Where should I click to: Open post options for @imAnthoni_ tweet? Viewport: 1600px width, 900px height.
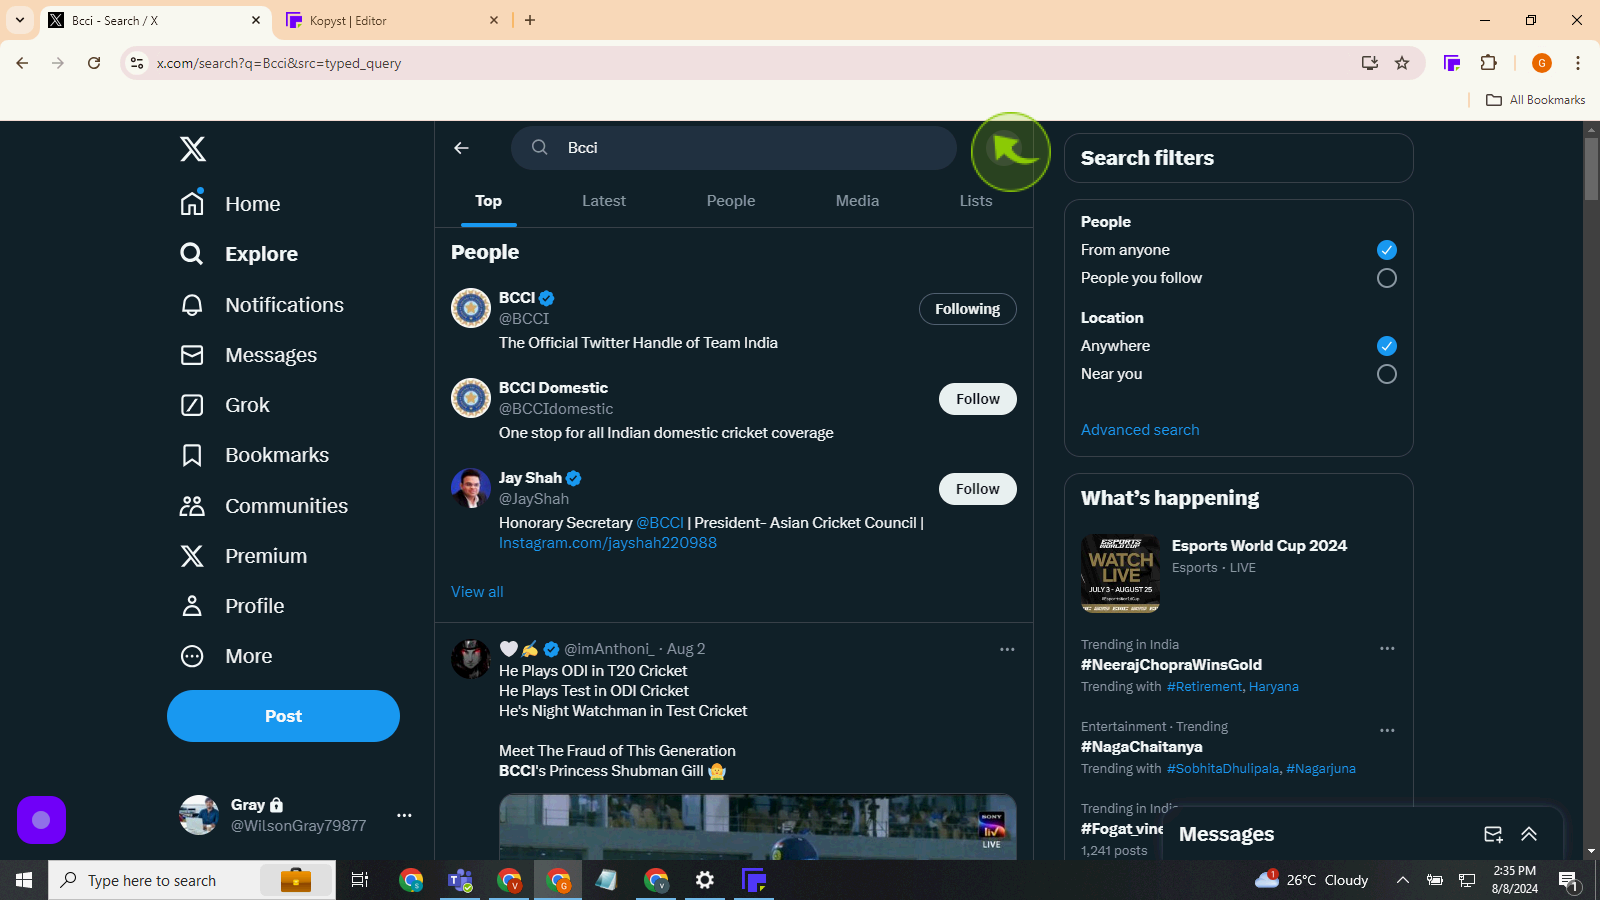click(x=1007, y=649)
